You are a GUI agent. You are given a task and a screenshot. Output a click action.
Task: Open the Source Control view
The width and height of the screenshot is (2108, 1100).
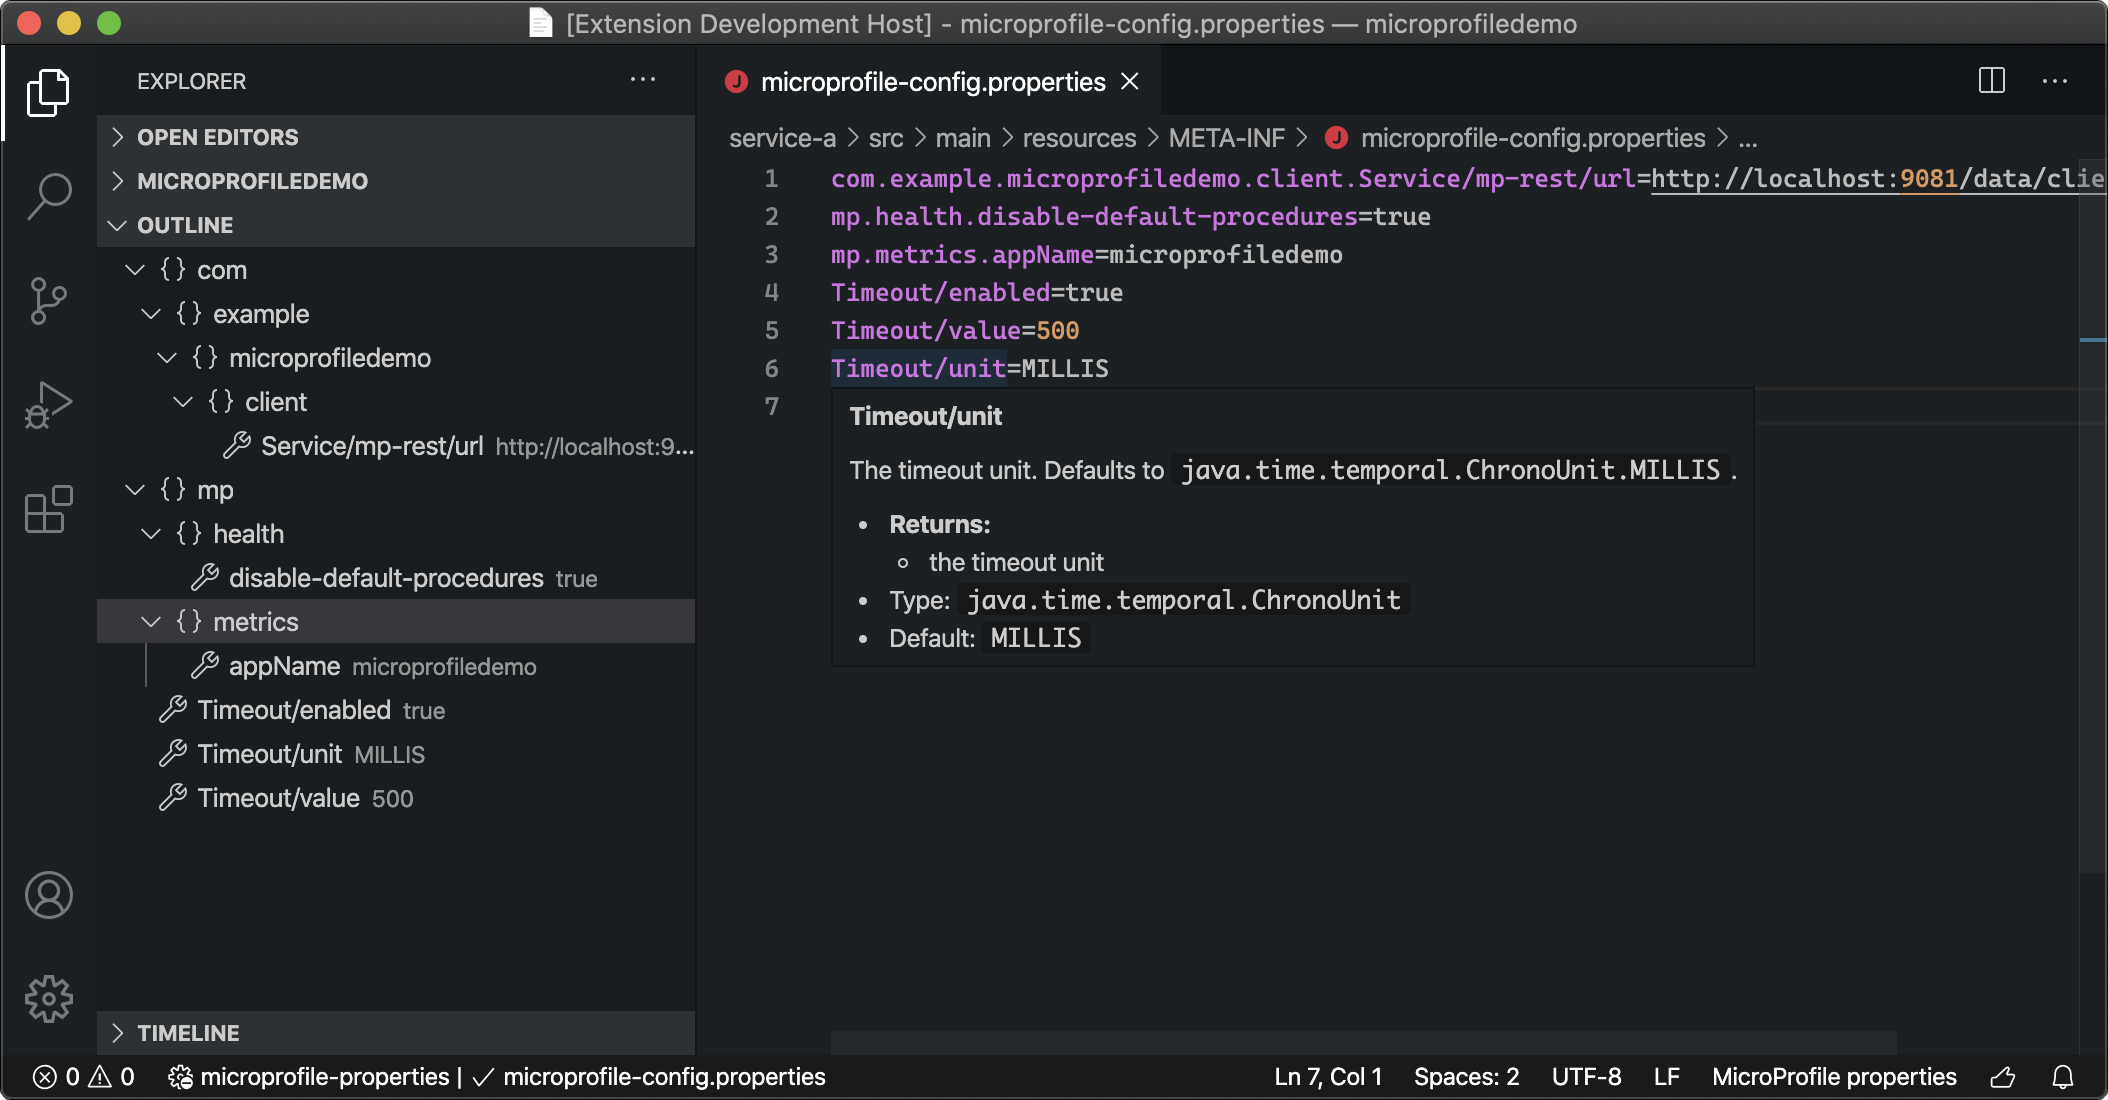point(48,300)
